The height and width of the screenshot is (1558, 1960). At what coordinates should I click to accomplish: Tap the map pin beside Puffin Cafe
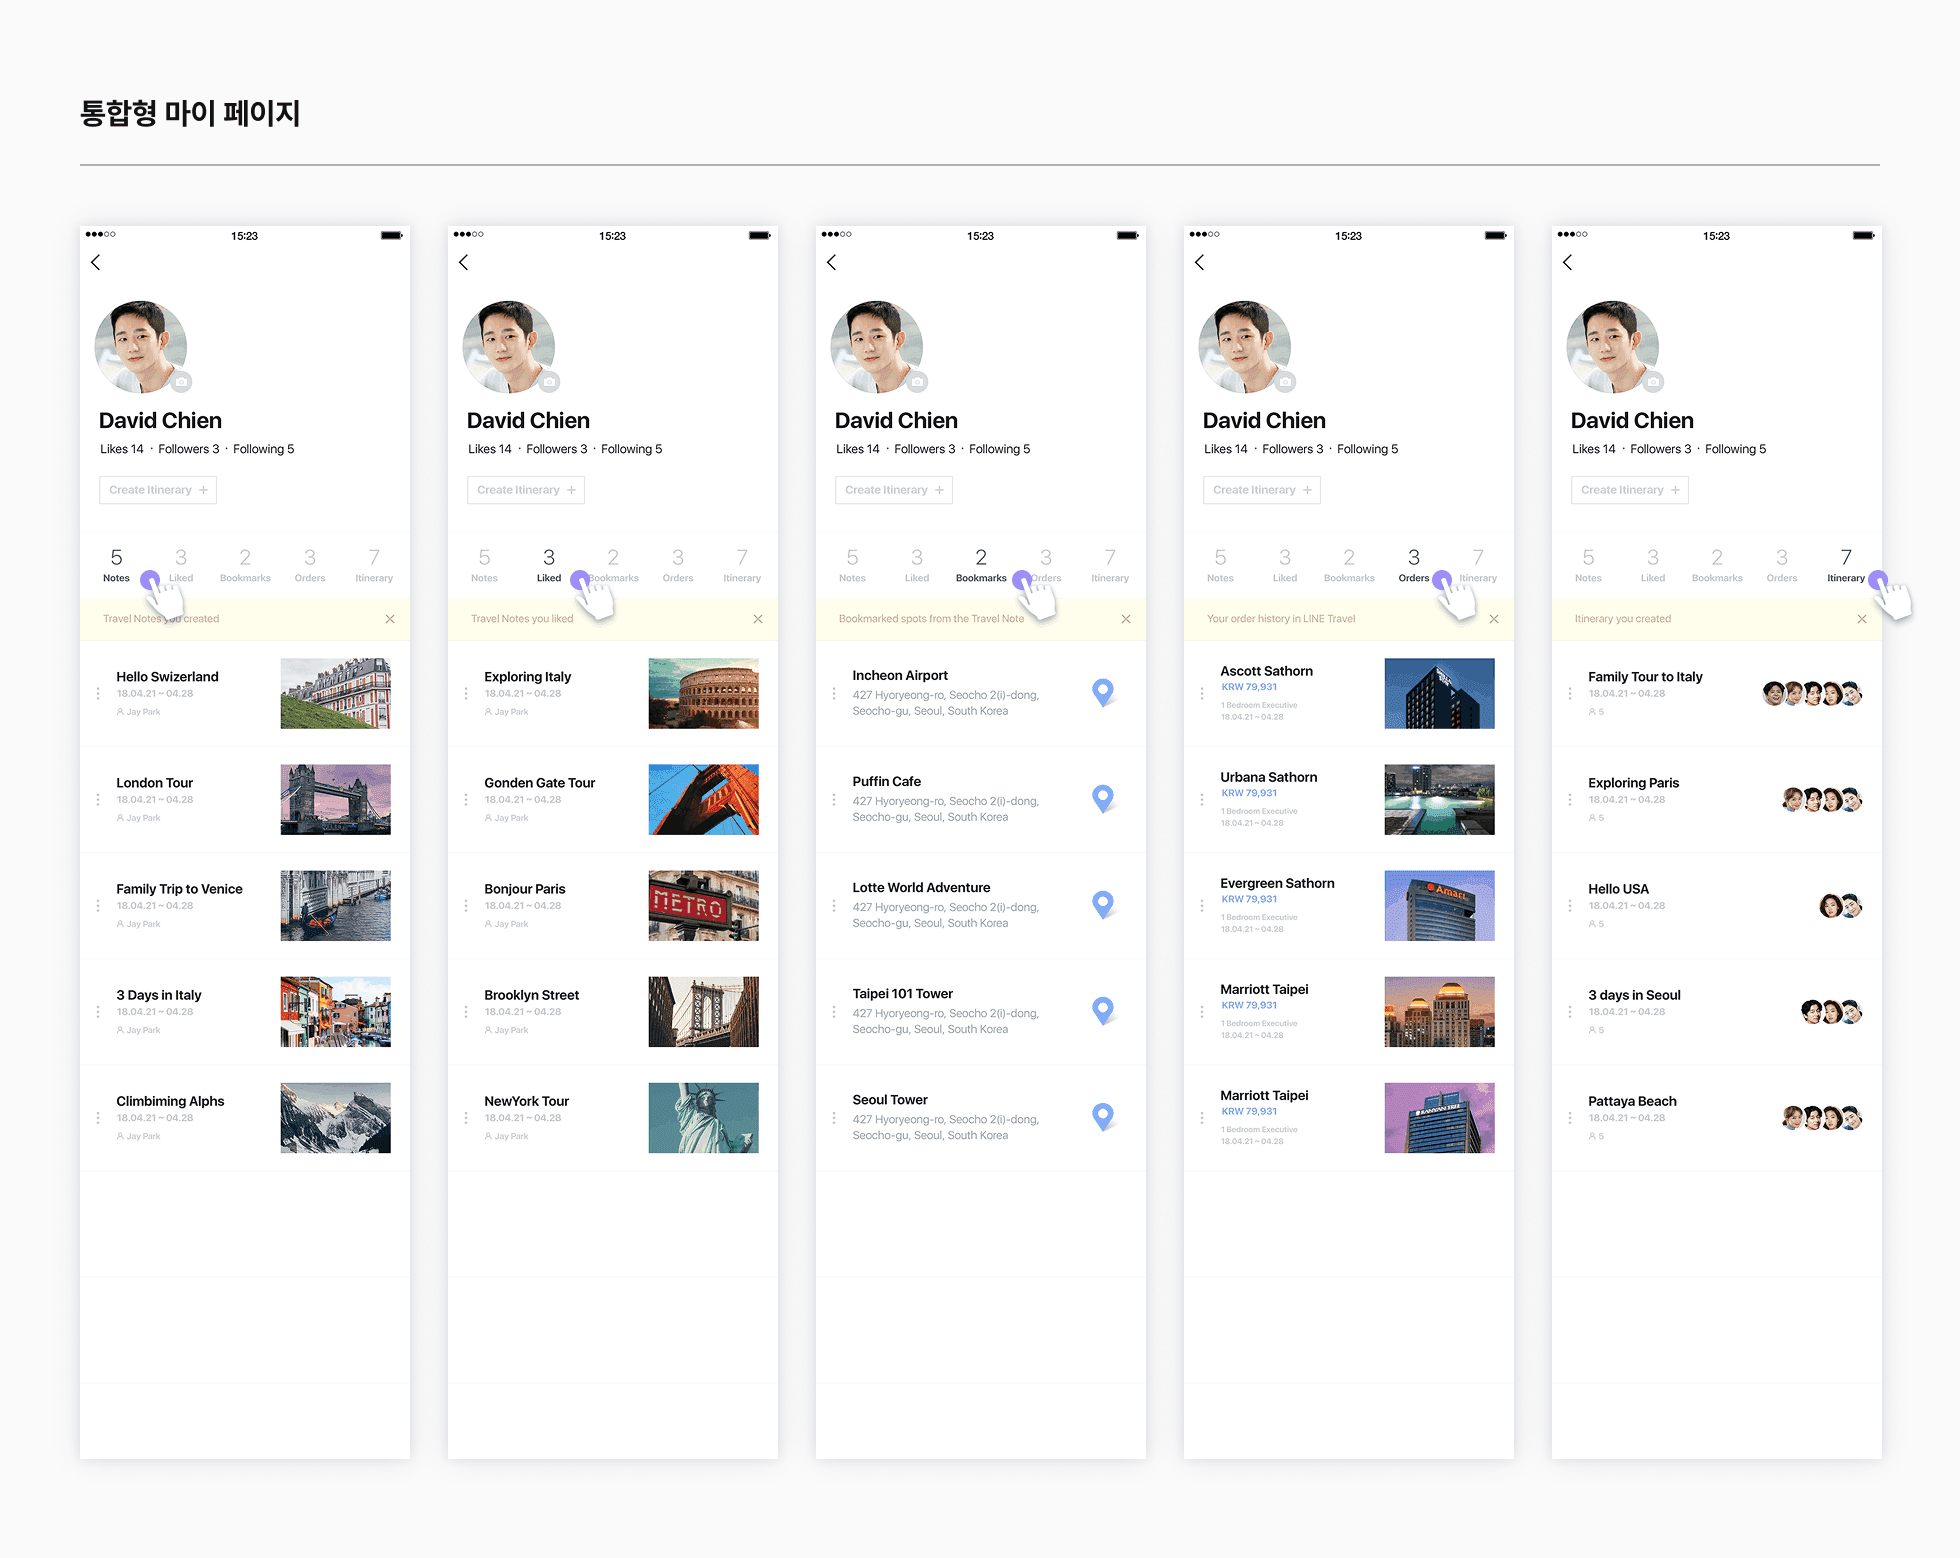coord(1102,797)
